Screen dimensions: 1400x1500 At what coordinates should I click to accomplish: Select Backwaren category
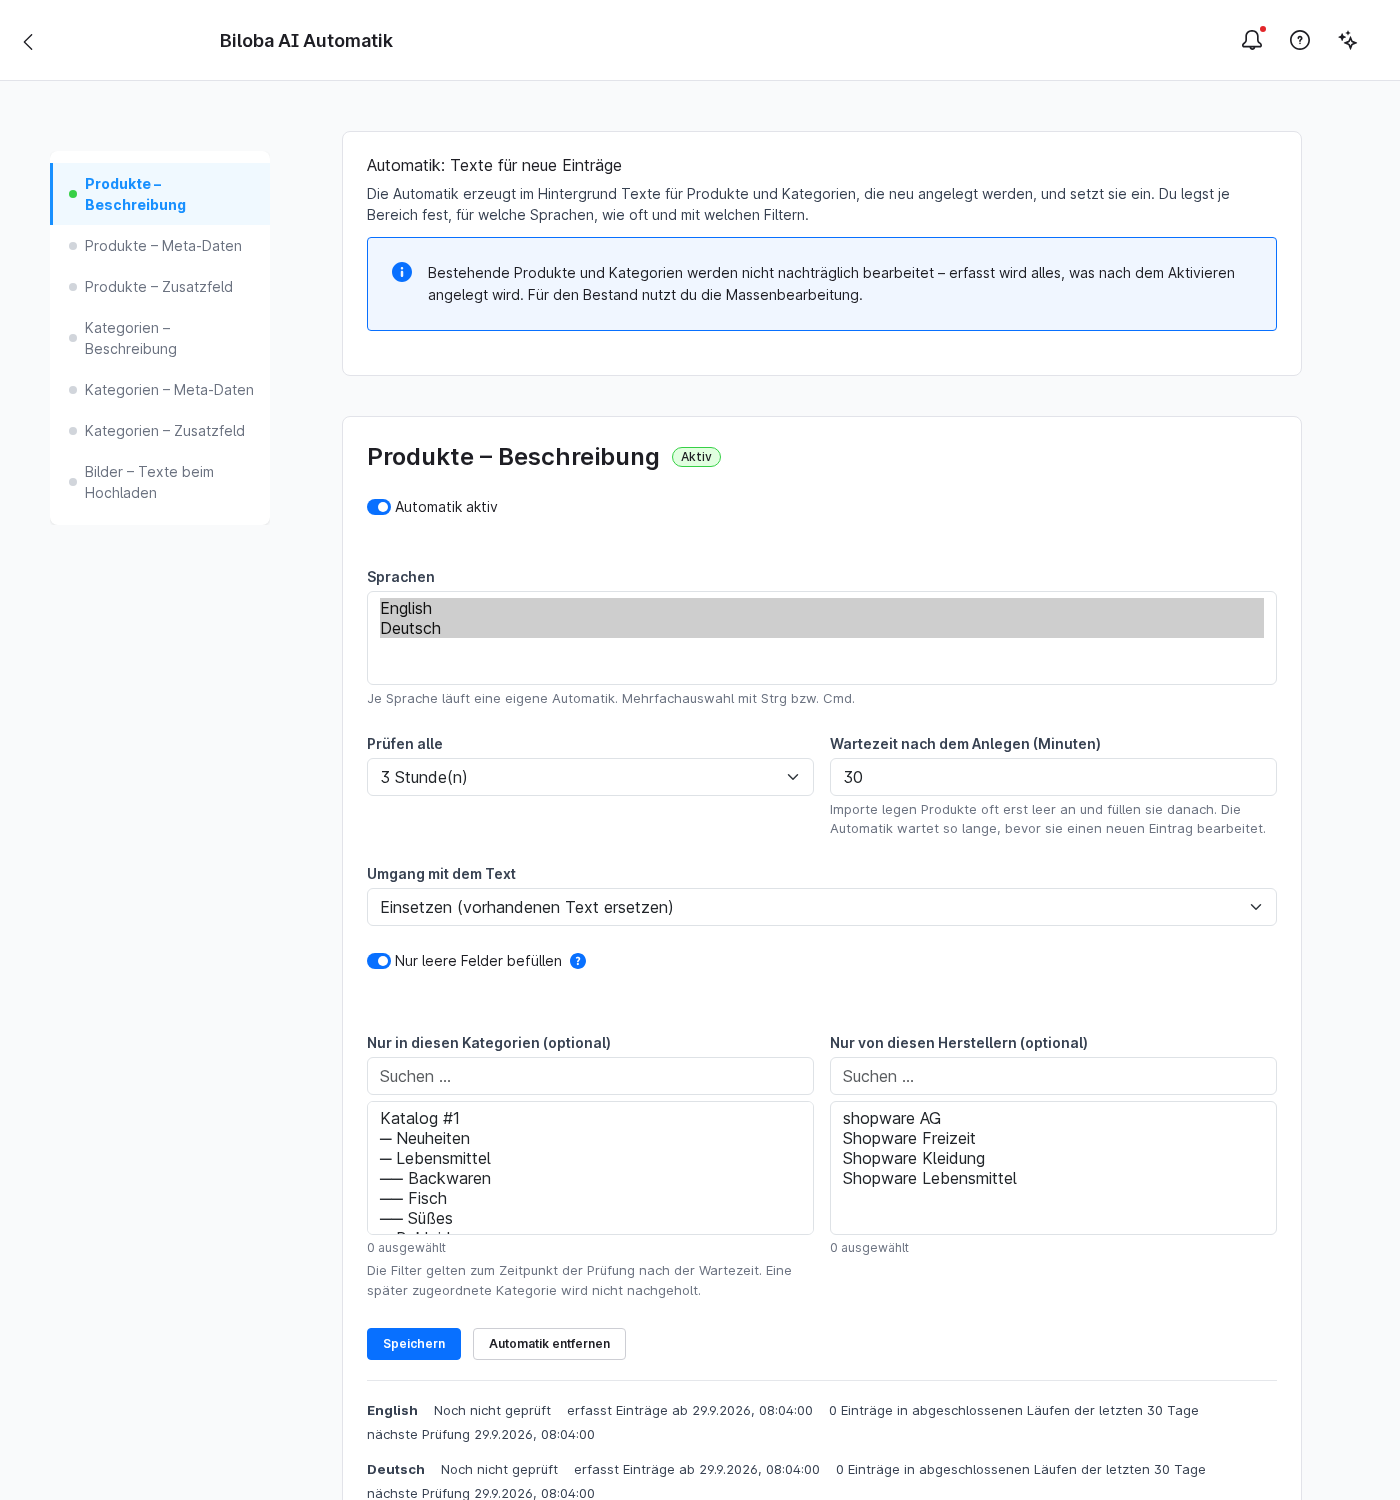click(590, 1178)
